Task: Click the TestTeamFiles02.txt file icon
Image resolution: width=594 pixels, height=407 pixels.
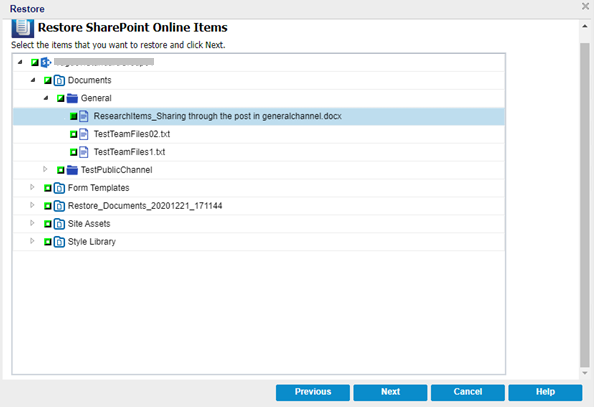Action: coord(84,134)
